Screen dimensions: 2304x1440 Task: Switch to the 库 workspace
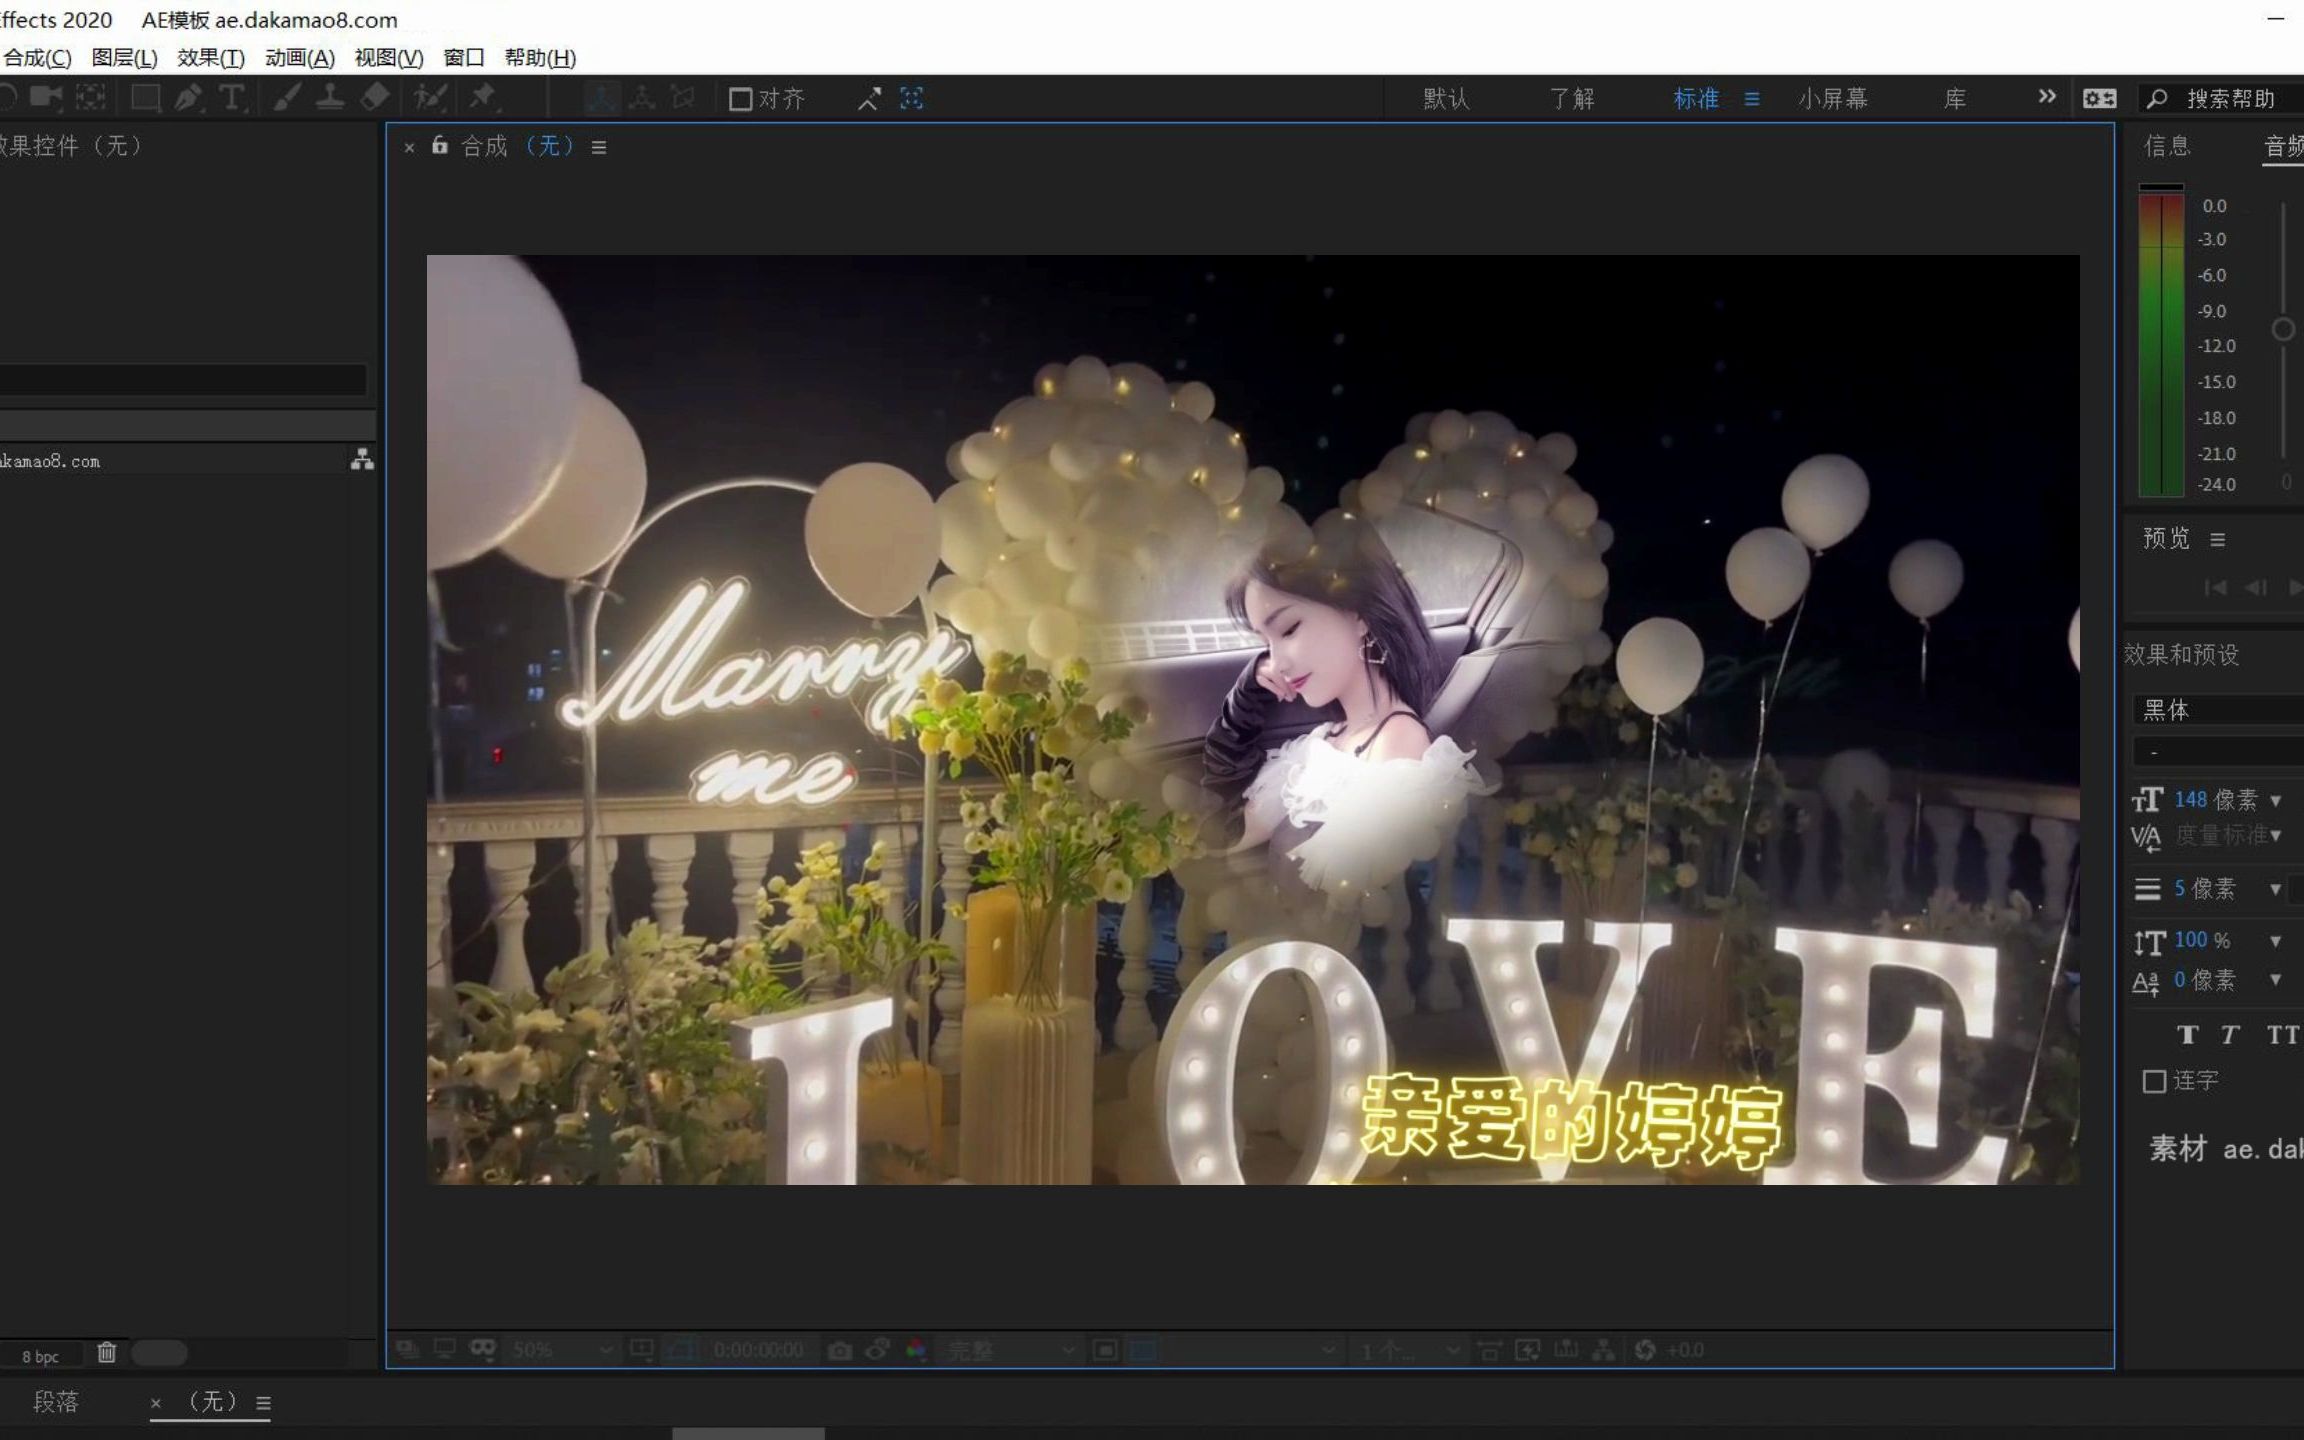click(1955, 98)
